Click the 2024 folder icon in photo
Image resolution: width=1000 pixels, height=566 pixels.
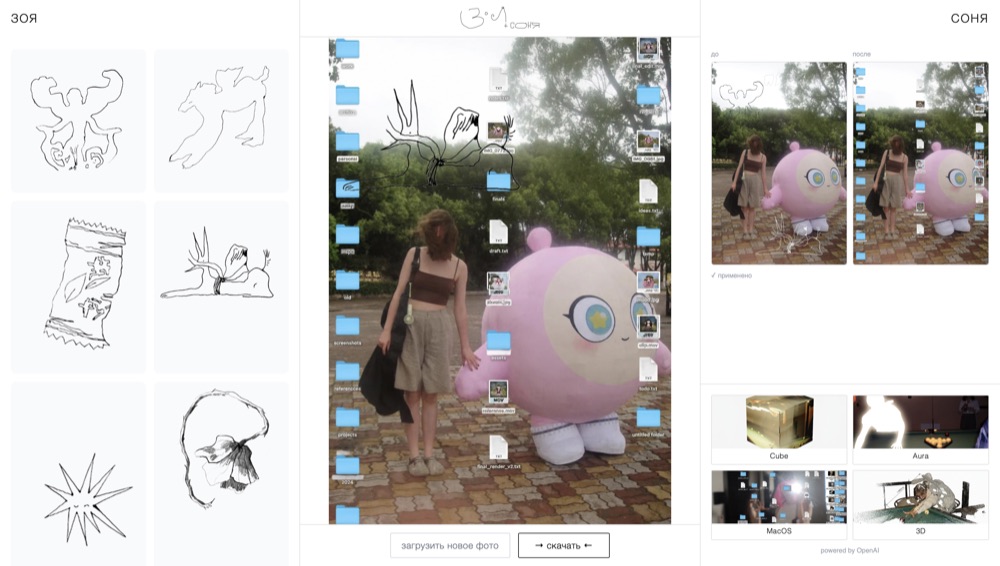pyautogui.click(x=348, y=466)
